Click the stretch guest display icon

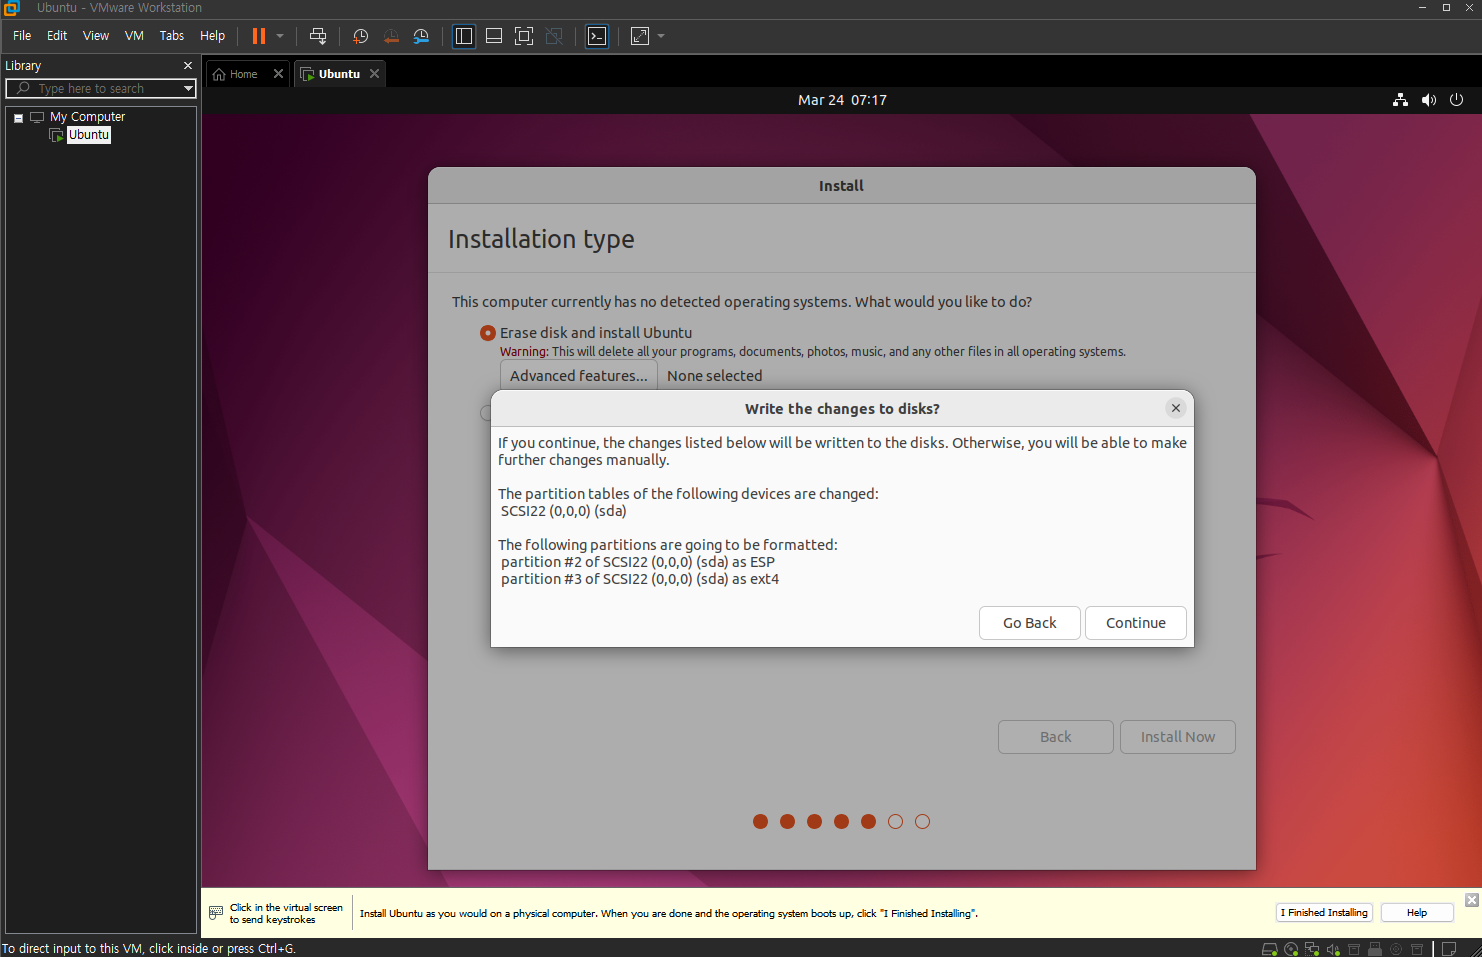pos(640,36)
